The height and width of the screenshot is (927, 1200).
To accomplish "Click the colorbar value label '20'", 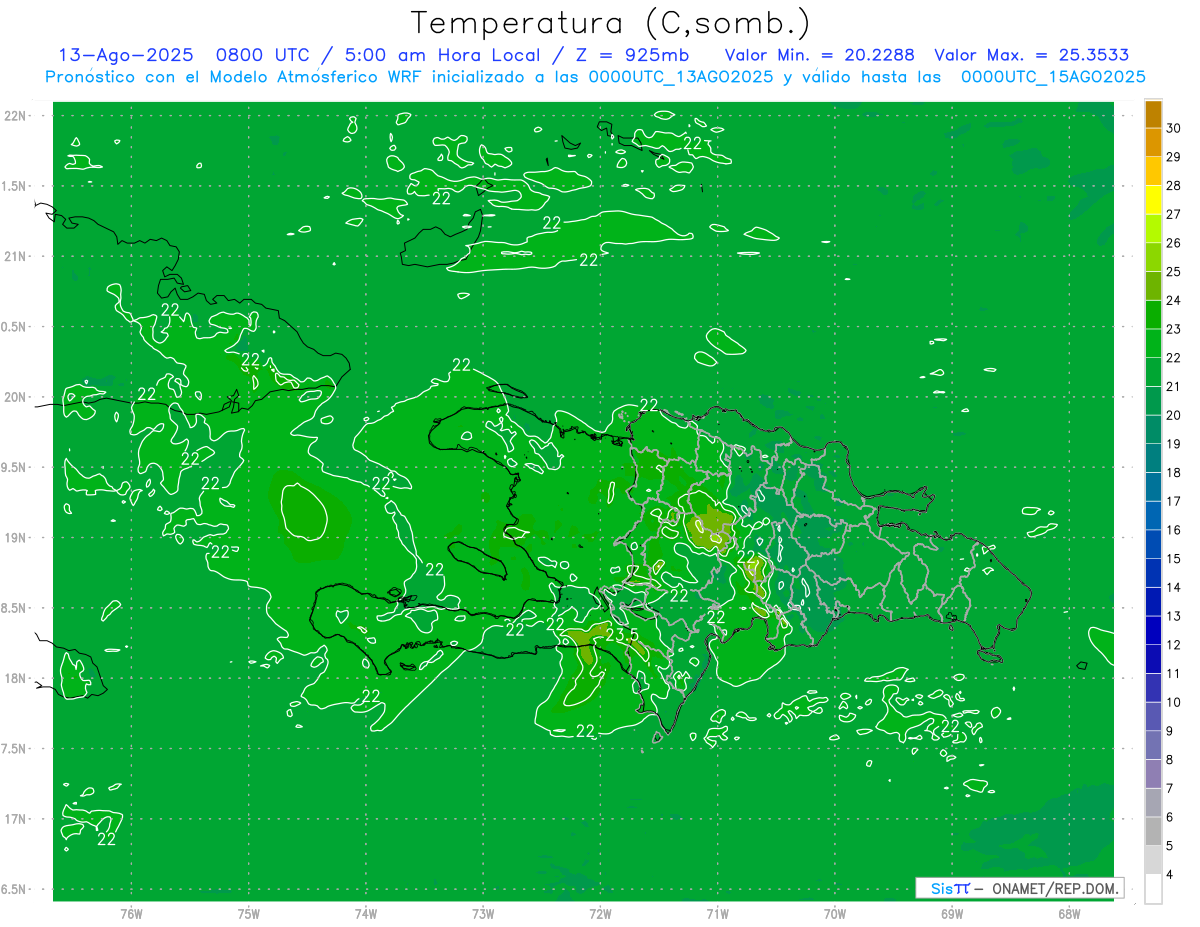I will pyautogui.click(x=1174, y=415).
